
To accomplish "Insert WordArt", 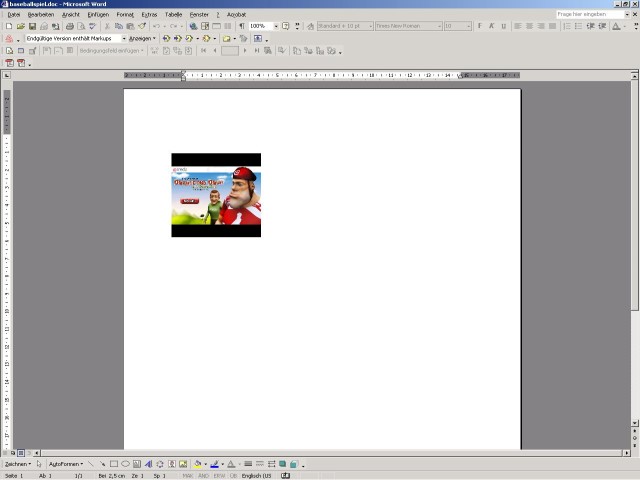I will pos(149,464).
